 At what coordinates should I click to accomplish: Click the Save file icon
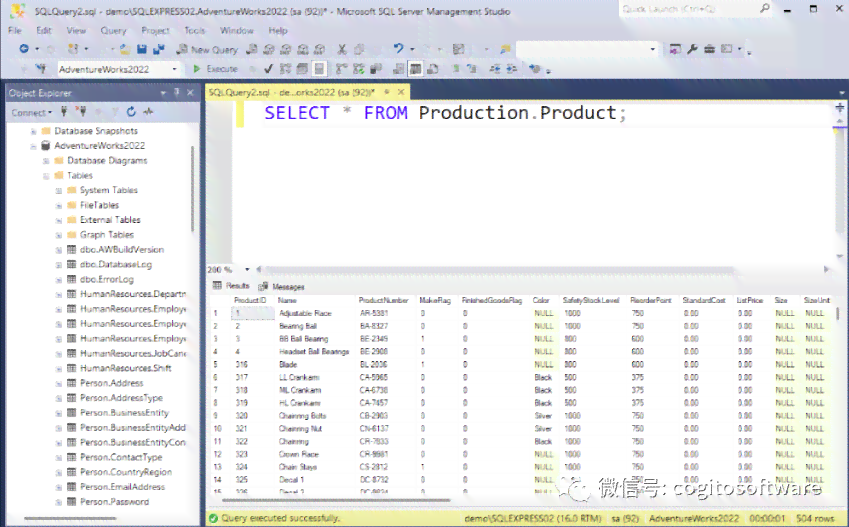[x=142, y=49]
